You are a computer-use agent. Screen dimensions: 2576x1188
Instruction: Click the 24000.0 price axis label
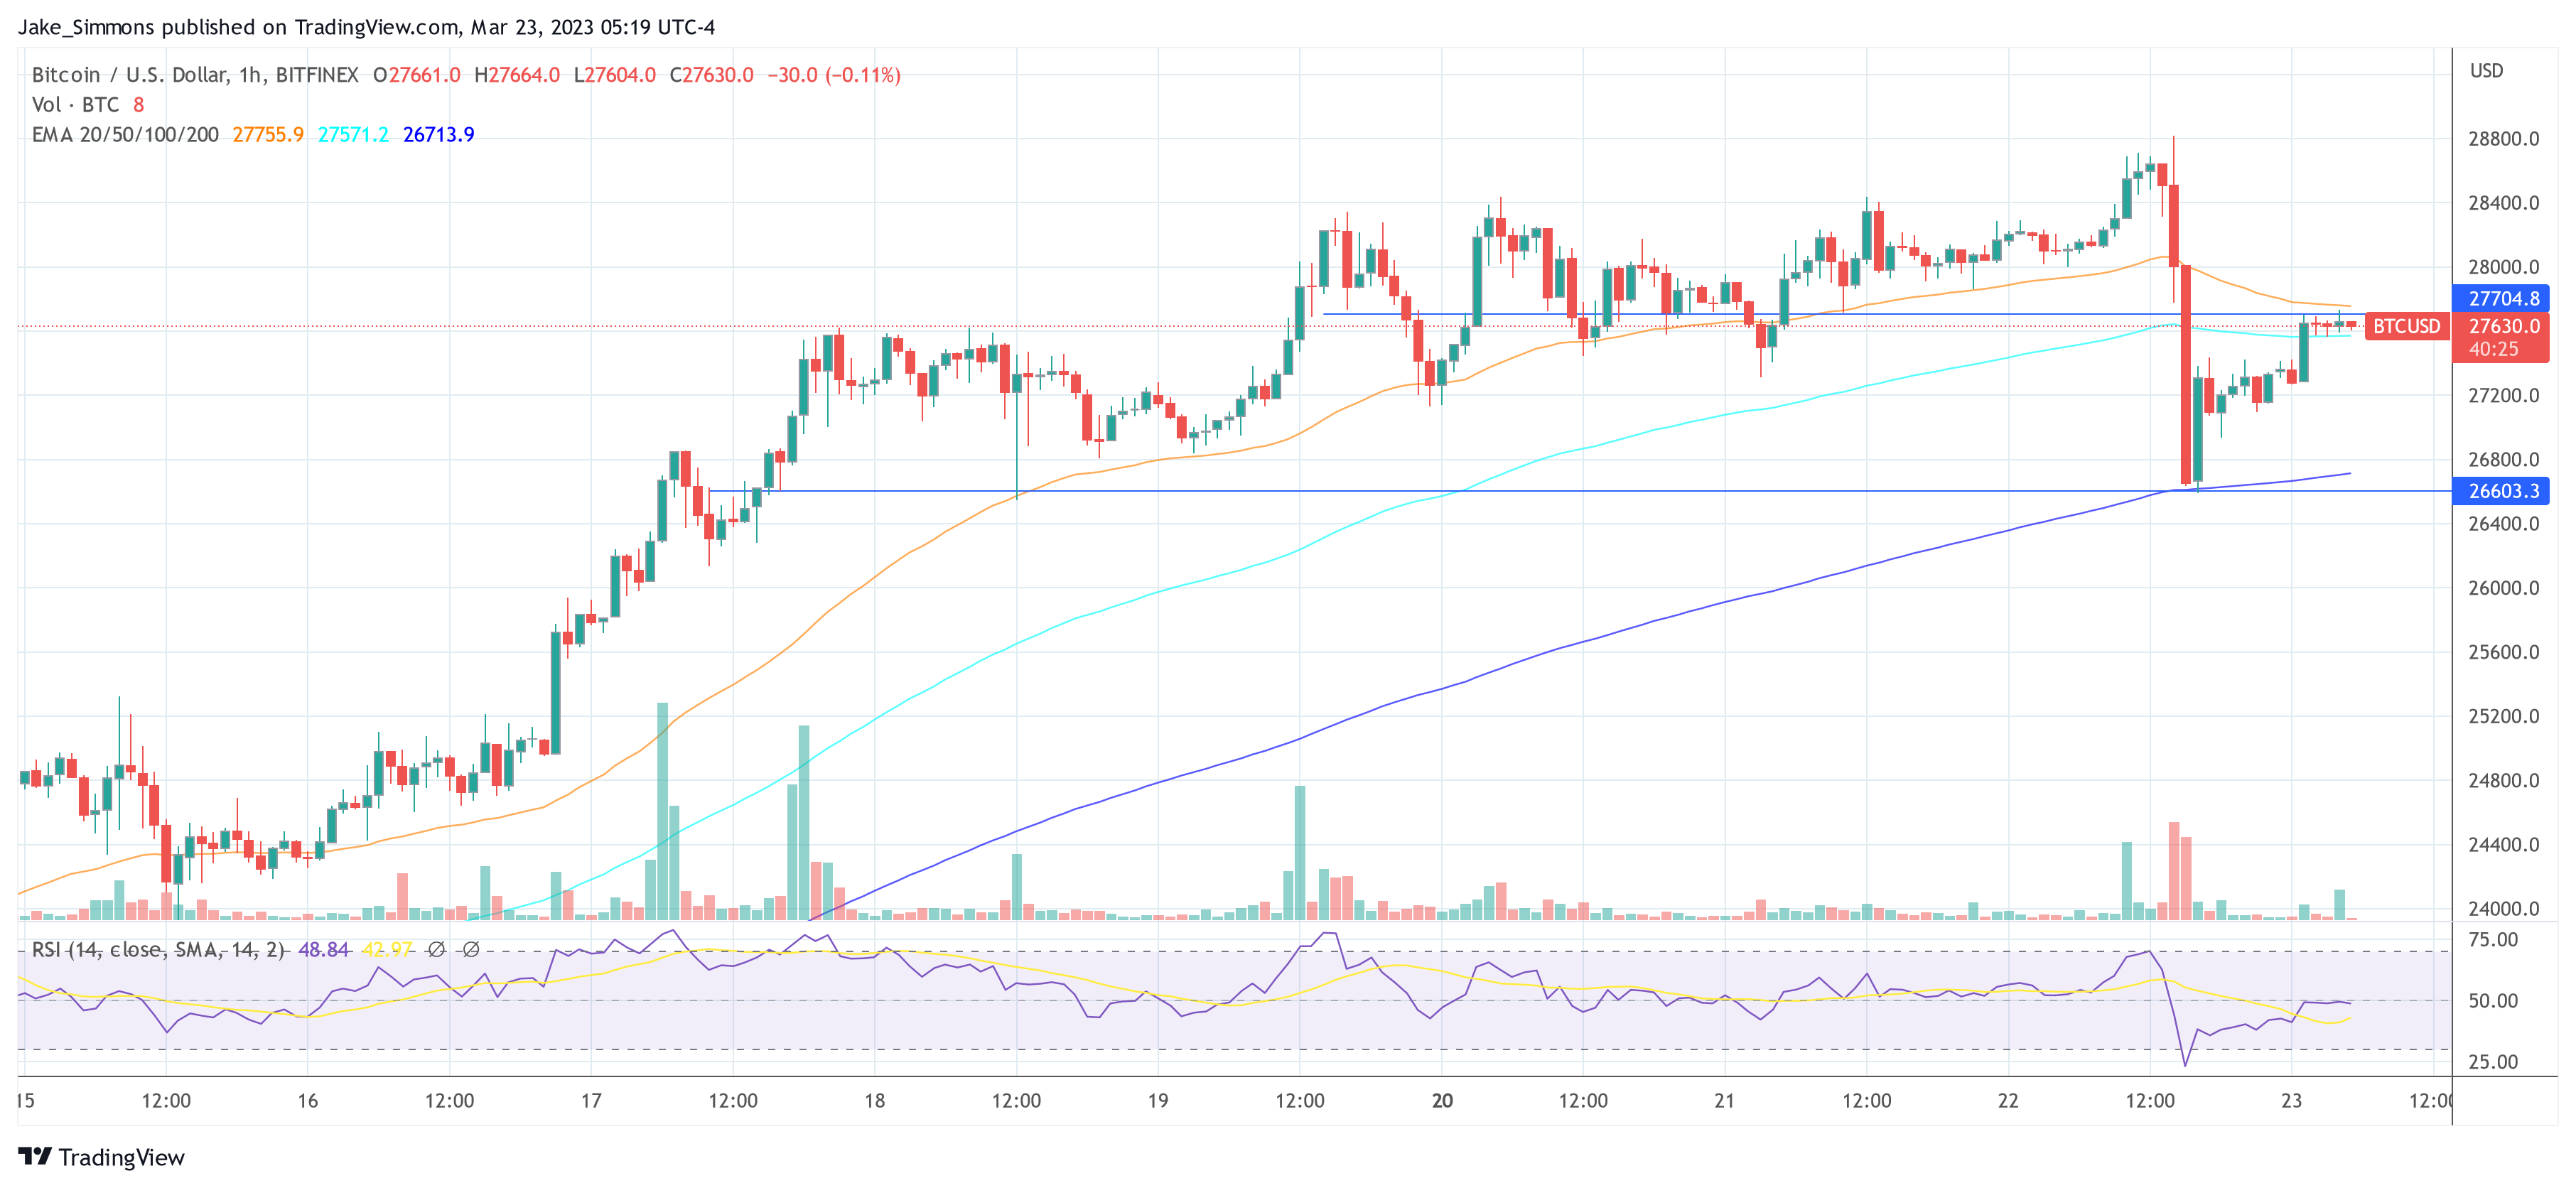click(x=2503, y=909)
